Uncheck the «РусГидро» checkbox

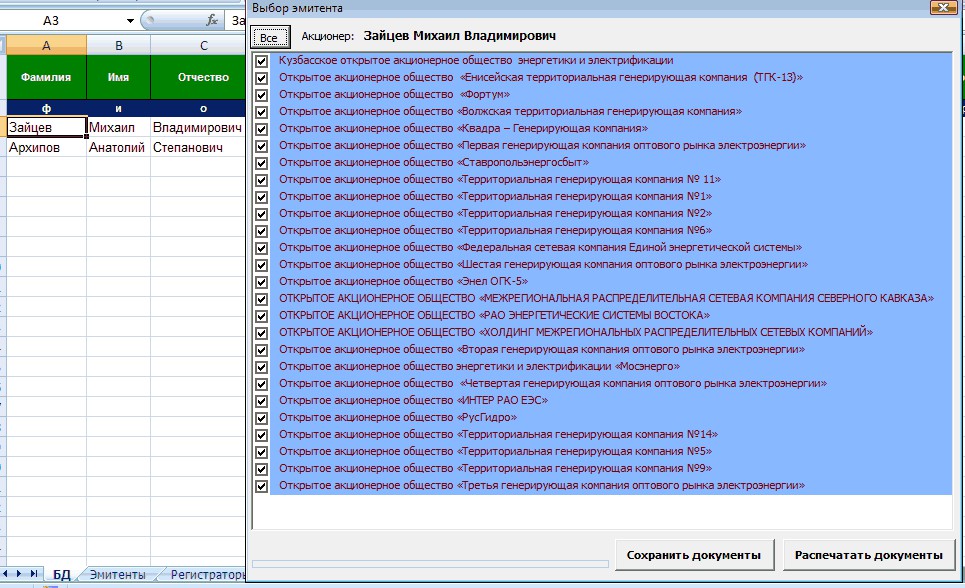point(262,418)
